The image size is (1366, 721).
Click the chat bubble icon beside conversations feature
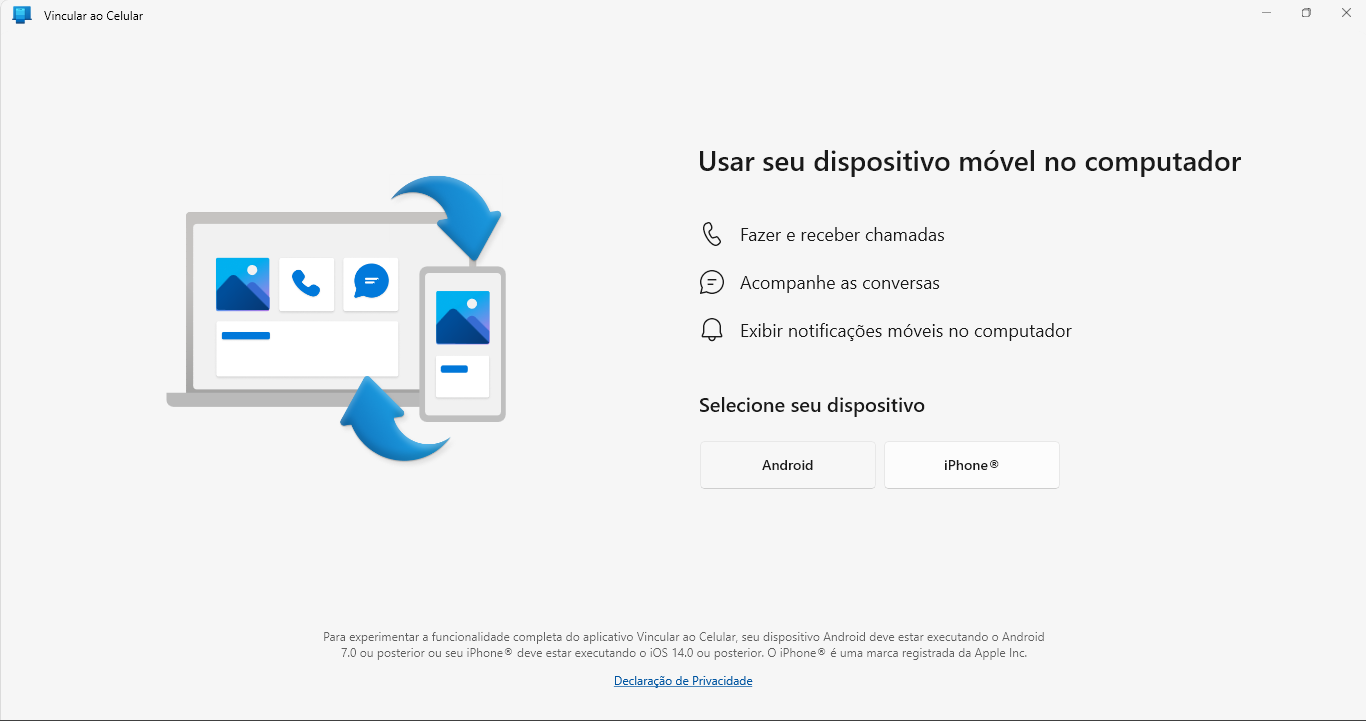coord(711,283)
